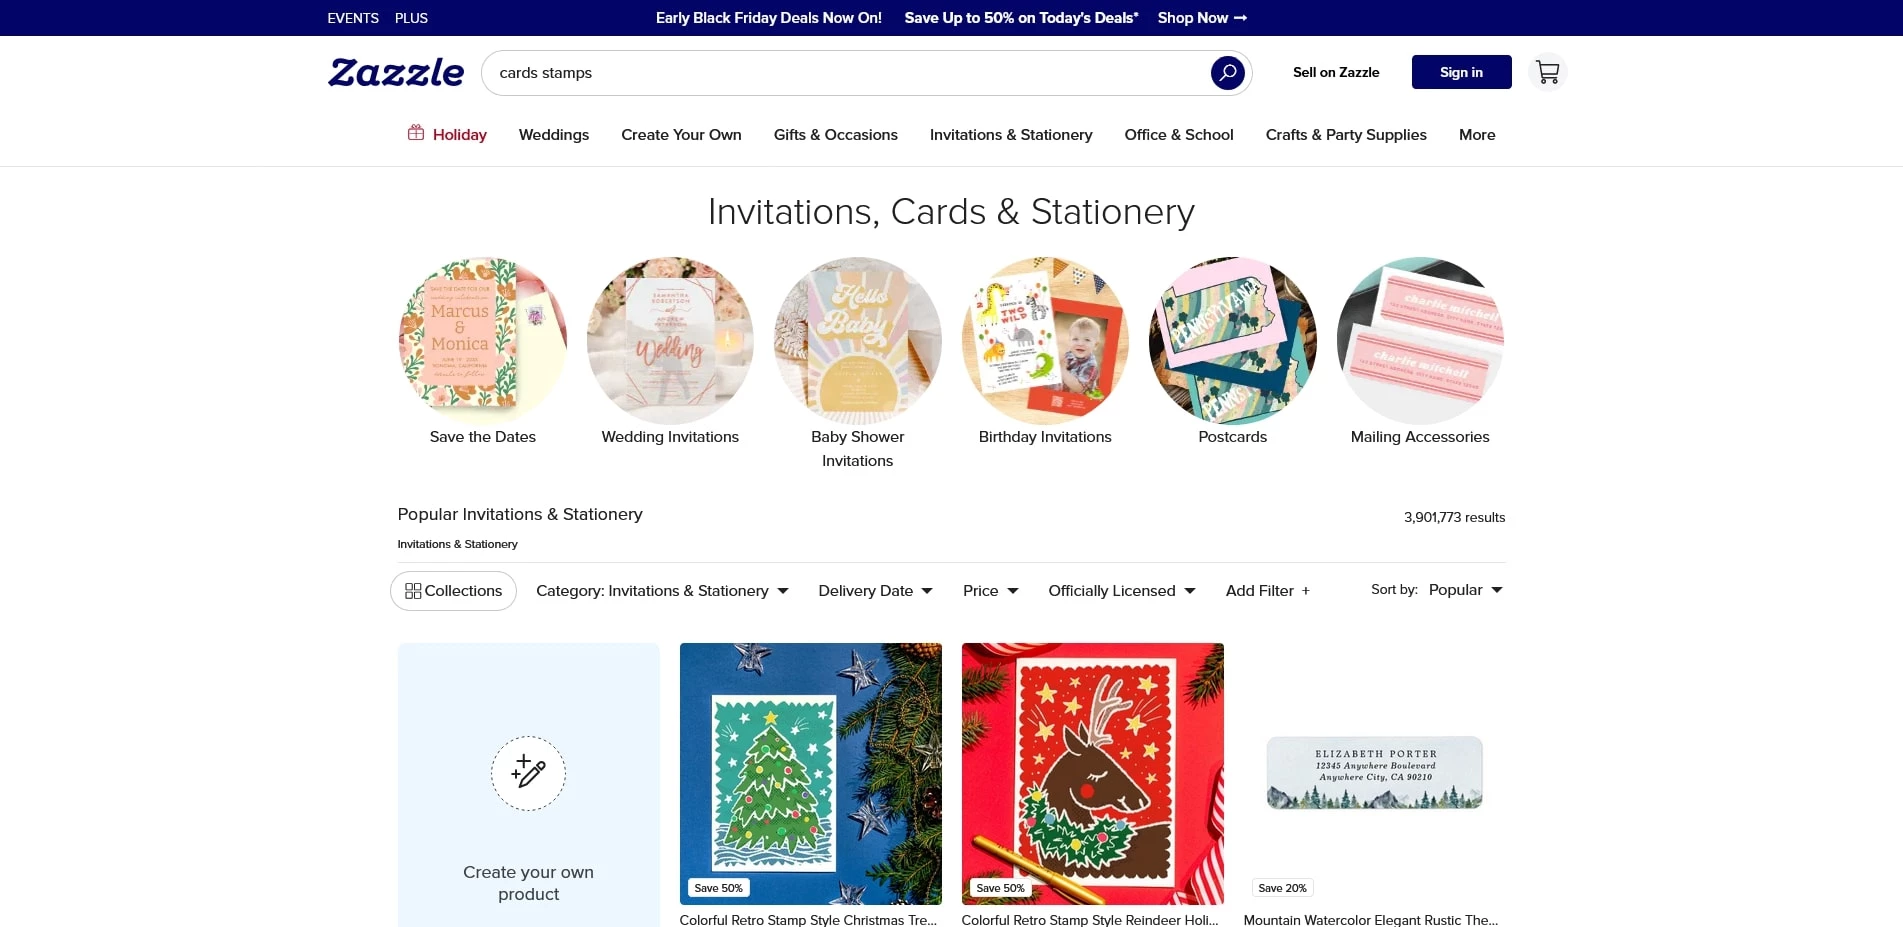This screenshot has height=927, width=1903.
Task: Open the Delivery Date filter dropdown
Action: click(x=875, y=591)
